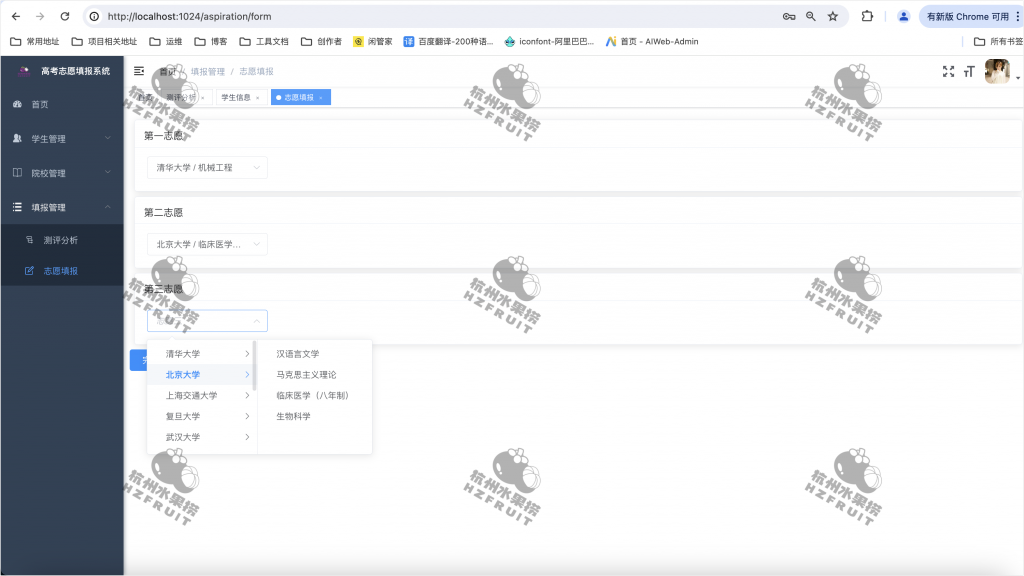Click the 院校管理 icon in the sidebar
The image size is (1024, 576).
[17, 172]
